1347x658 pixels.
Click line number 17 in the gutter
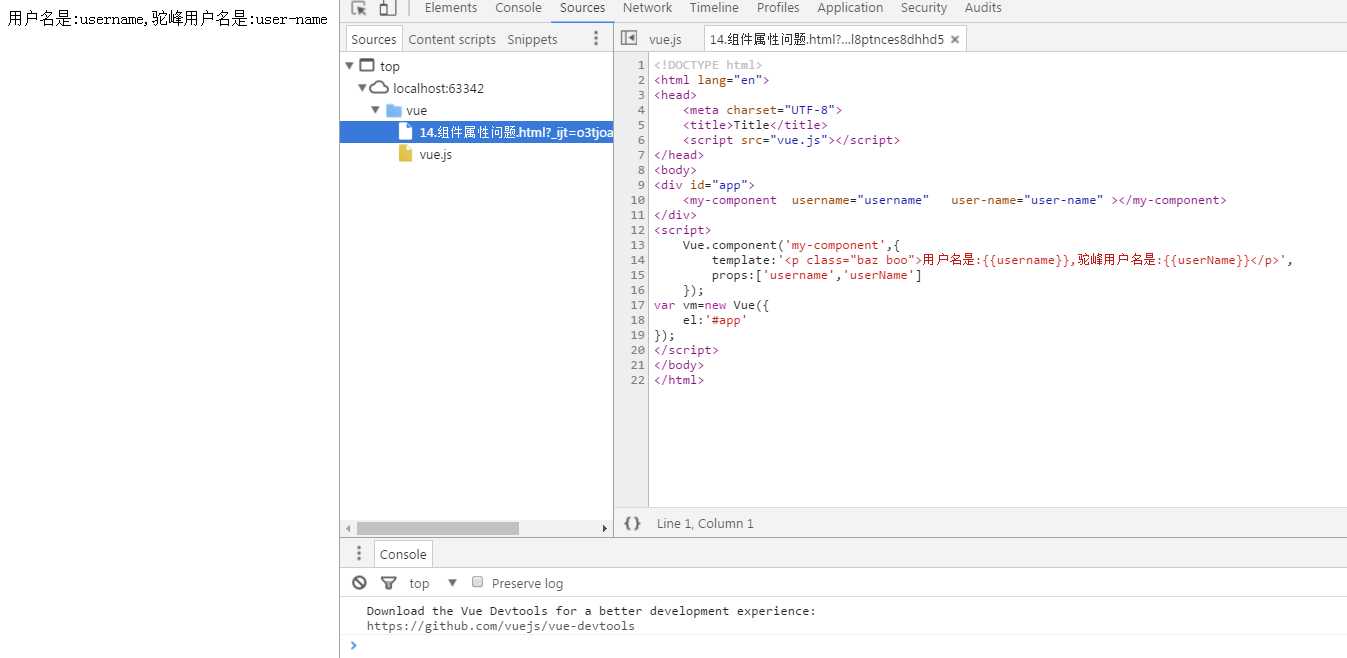(638, 305)
